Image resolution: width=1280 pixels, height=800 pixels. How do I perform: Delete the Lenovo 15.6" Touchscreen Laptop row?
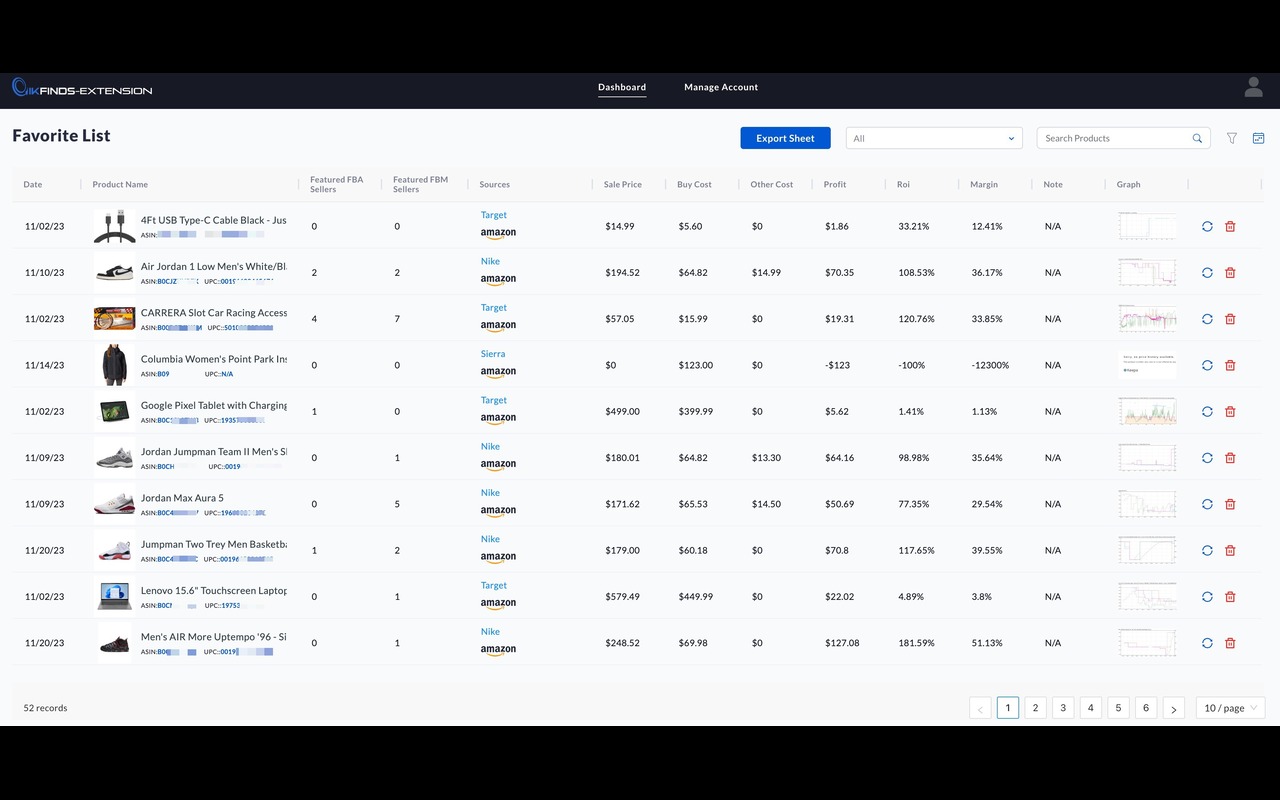pos(1230,597)
